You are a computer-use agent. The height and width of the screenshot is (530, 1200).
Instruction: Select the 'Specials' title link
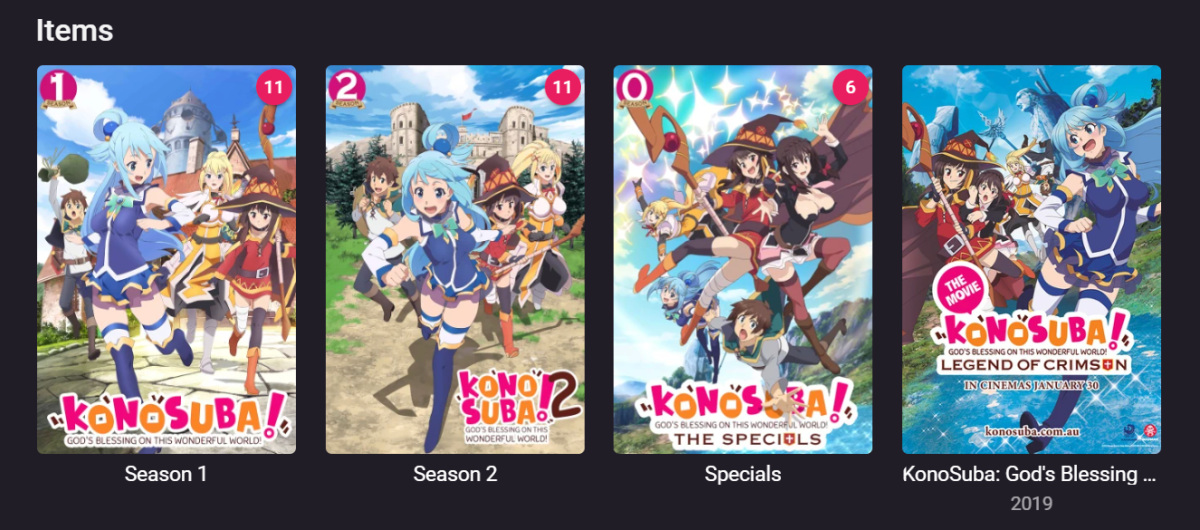pos(743,474)
